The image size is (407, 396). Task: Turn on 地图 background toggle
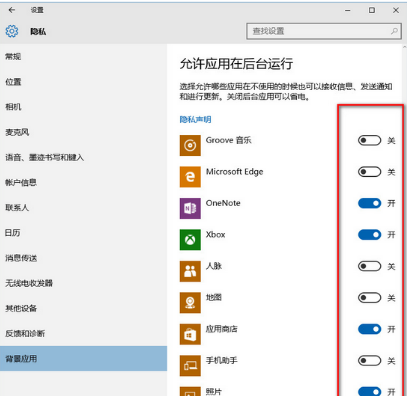(x=369, y=298)
